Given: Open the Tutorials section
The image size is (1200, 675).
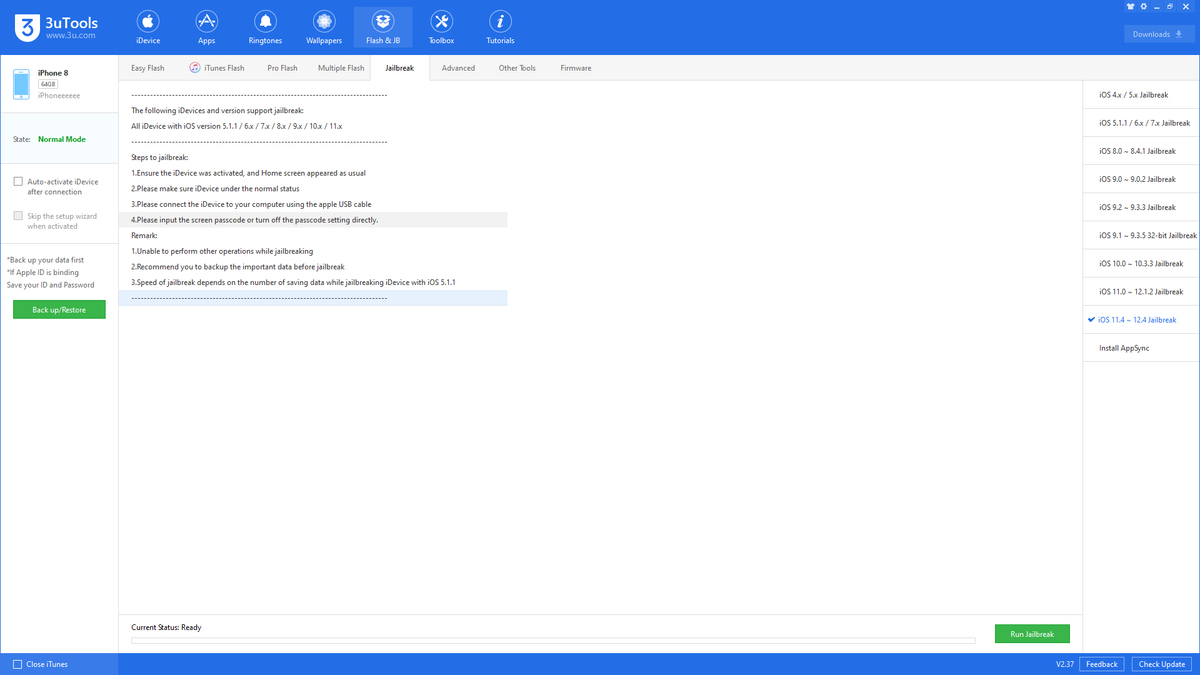Looking at the screenshot, I should pyautogui.click(x=500, y=27).
